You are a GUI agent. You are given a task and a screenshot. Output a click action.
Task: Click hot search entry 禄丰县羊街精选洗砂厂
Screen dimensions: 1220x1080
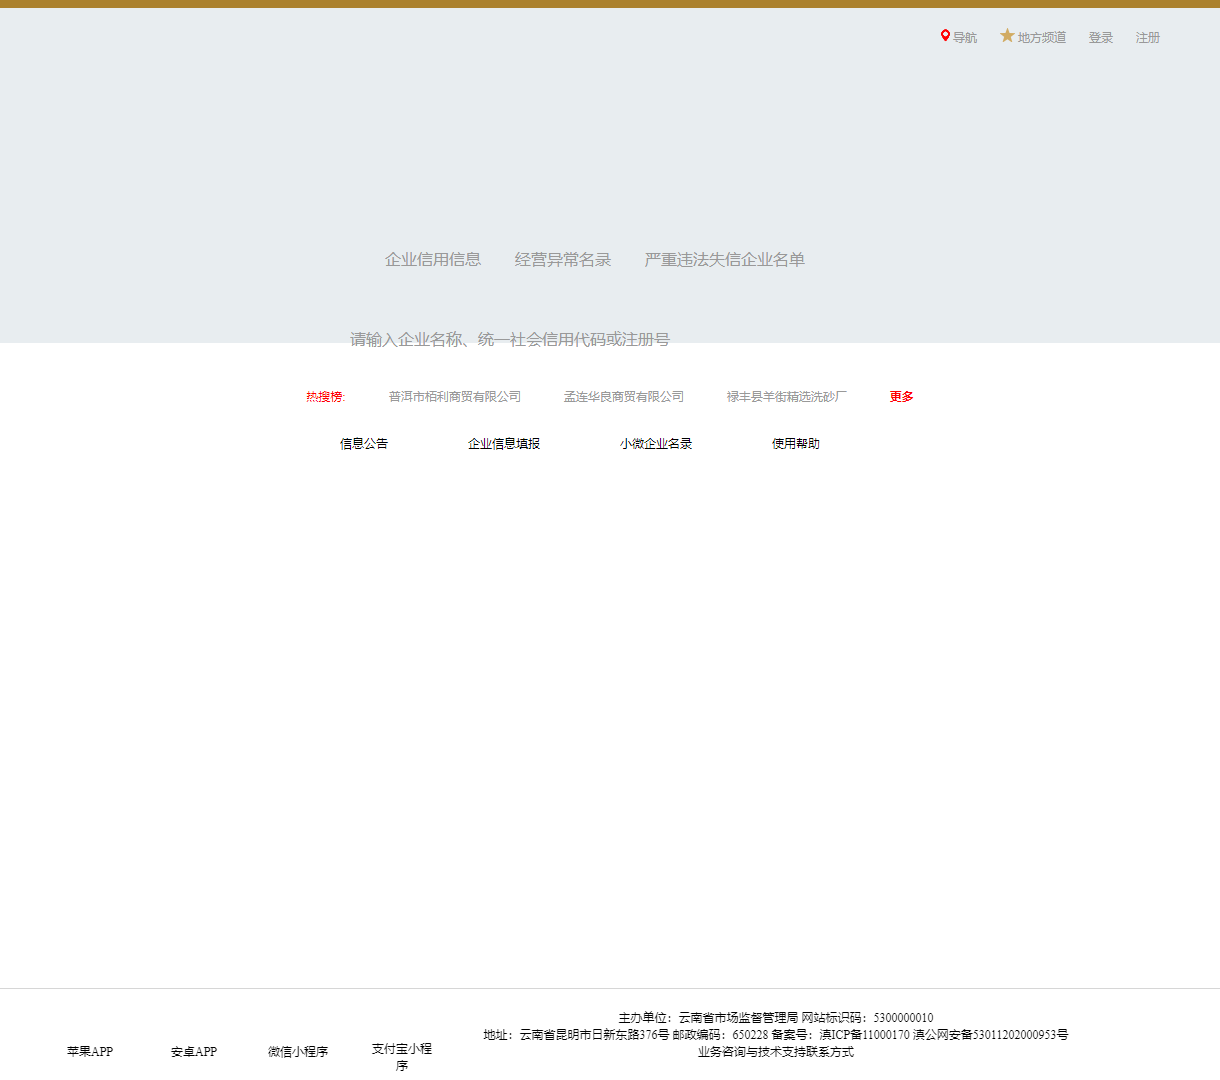click(785, 395)
